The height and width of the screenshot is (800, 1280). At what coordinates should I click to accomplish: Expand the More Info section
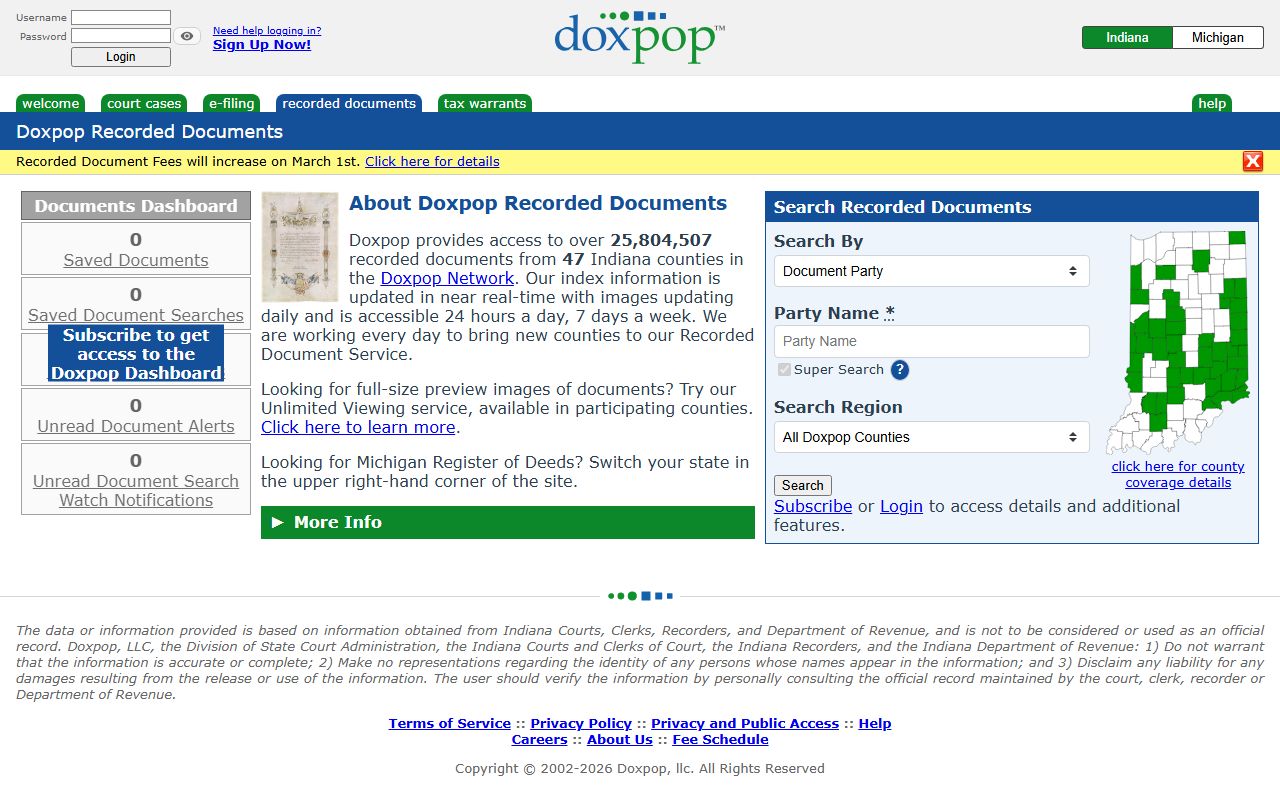[508, 522]
